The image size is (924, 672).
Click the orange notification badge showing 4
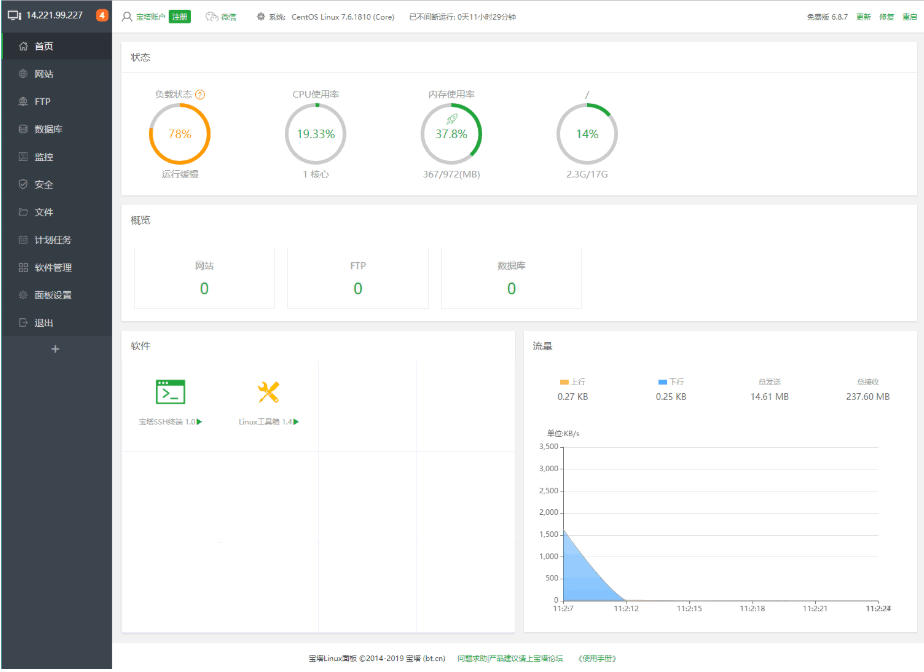point(102,15)
